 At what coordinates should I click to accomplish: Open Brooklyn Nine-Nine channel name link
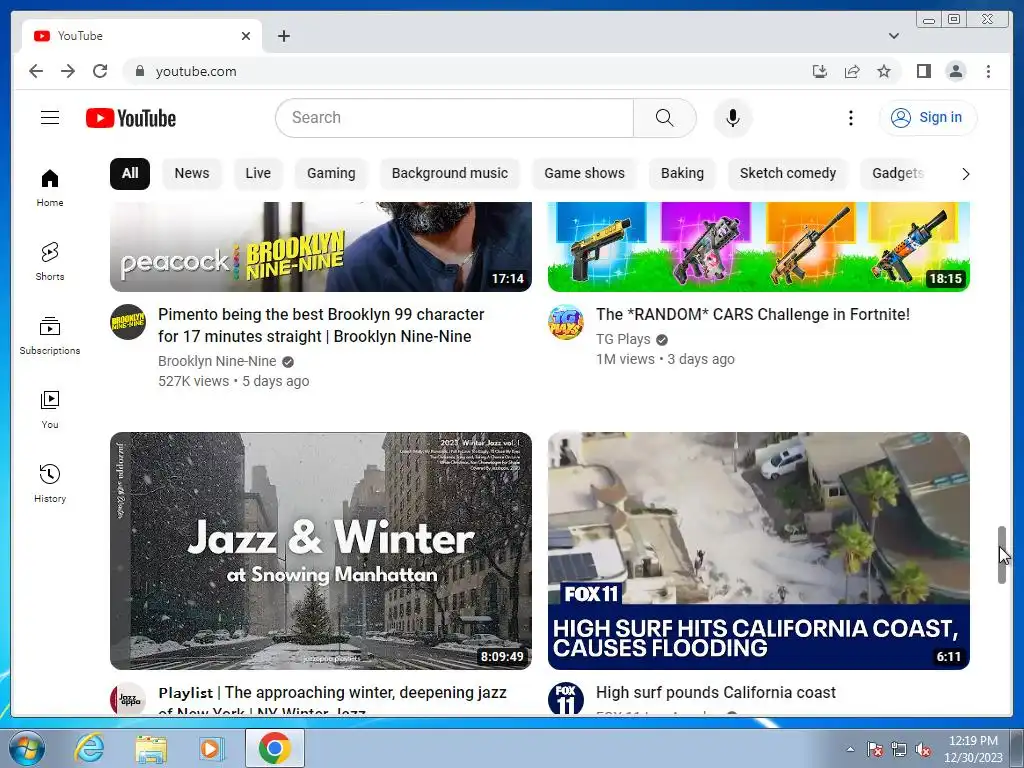pos(217,361)
